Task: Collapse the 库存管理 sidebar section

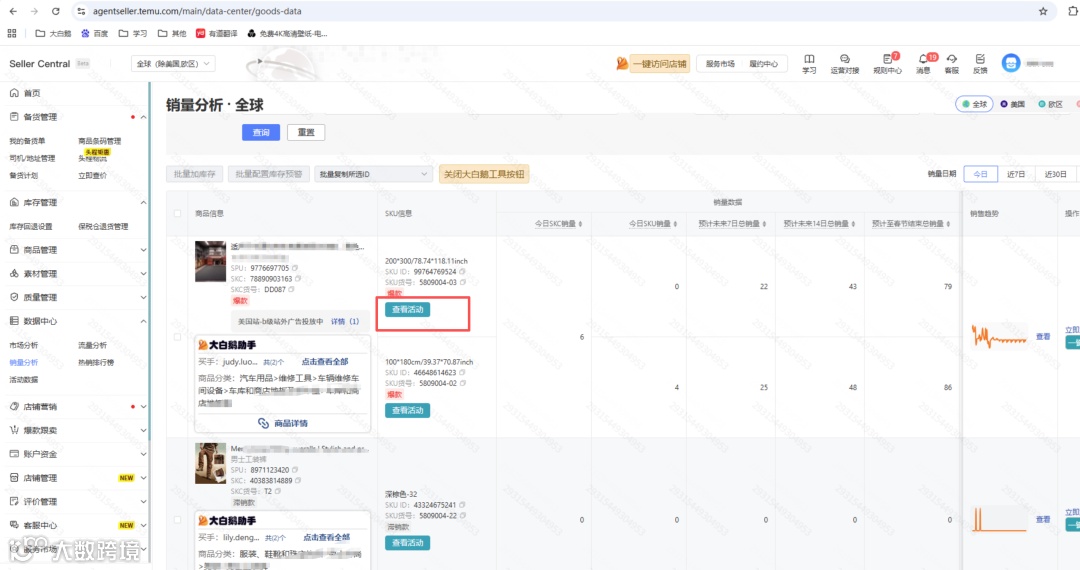Action: [x=143, y=202]
